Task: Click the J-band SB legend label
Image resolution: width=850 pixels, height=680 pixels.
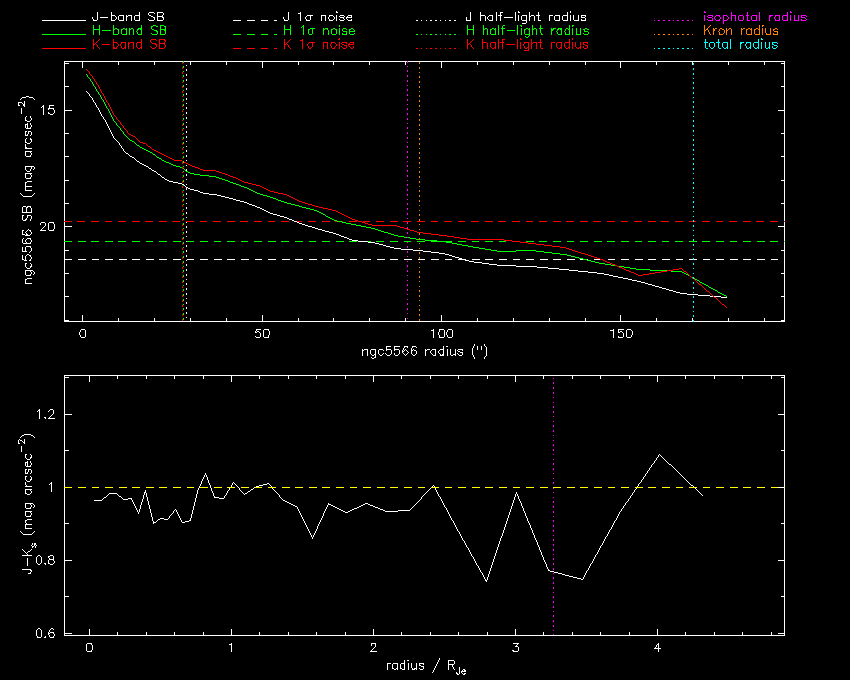Action: click(x=128, y=18)
